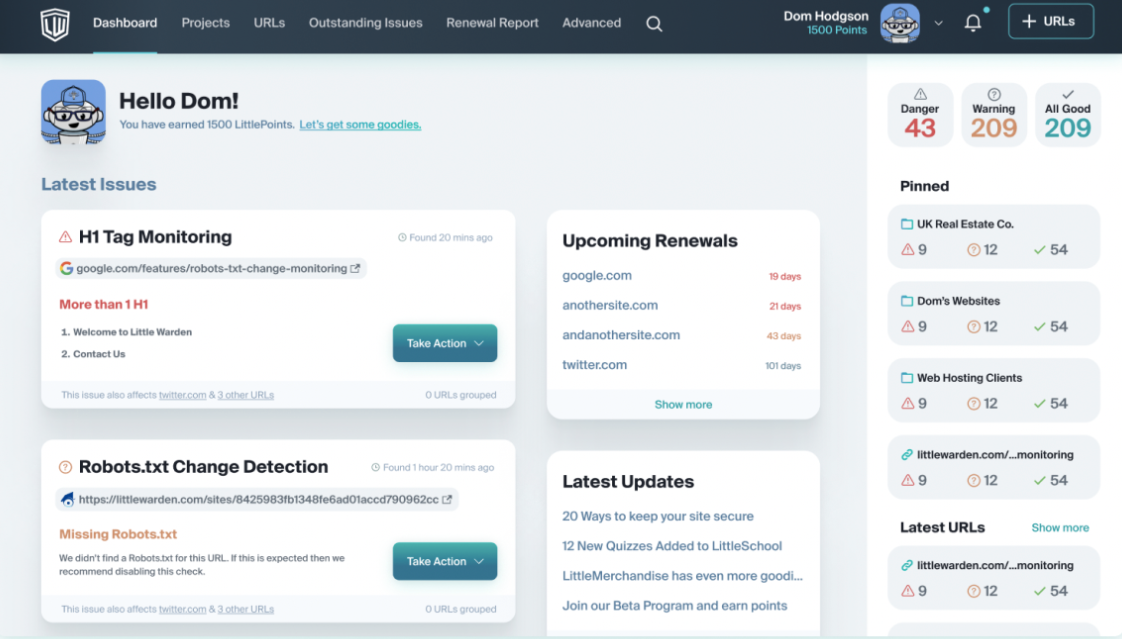Click the danger triangle icon on H1 Tag Monitoring
The height and width of the screenshot is (639, 1122).
65,237
